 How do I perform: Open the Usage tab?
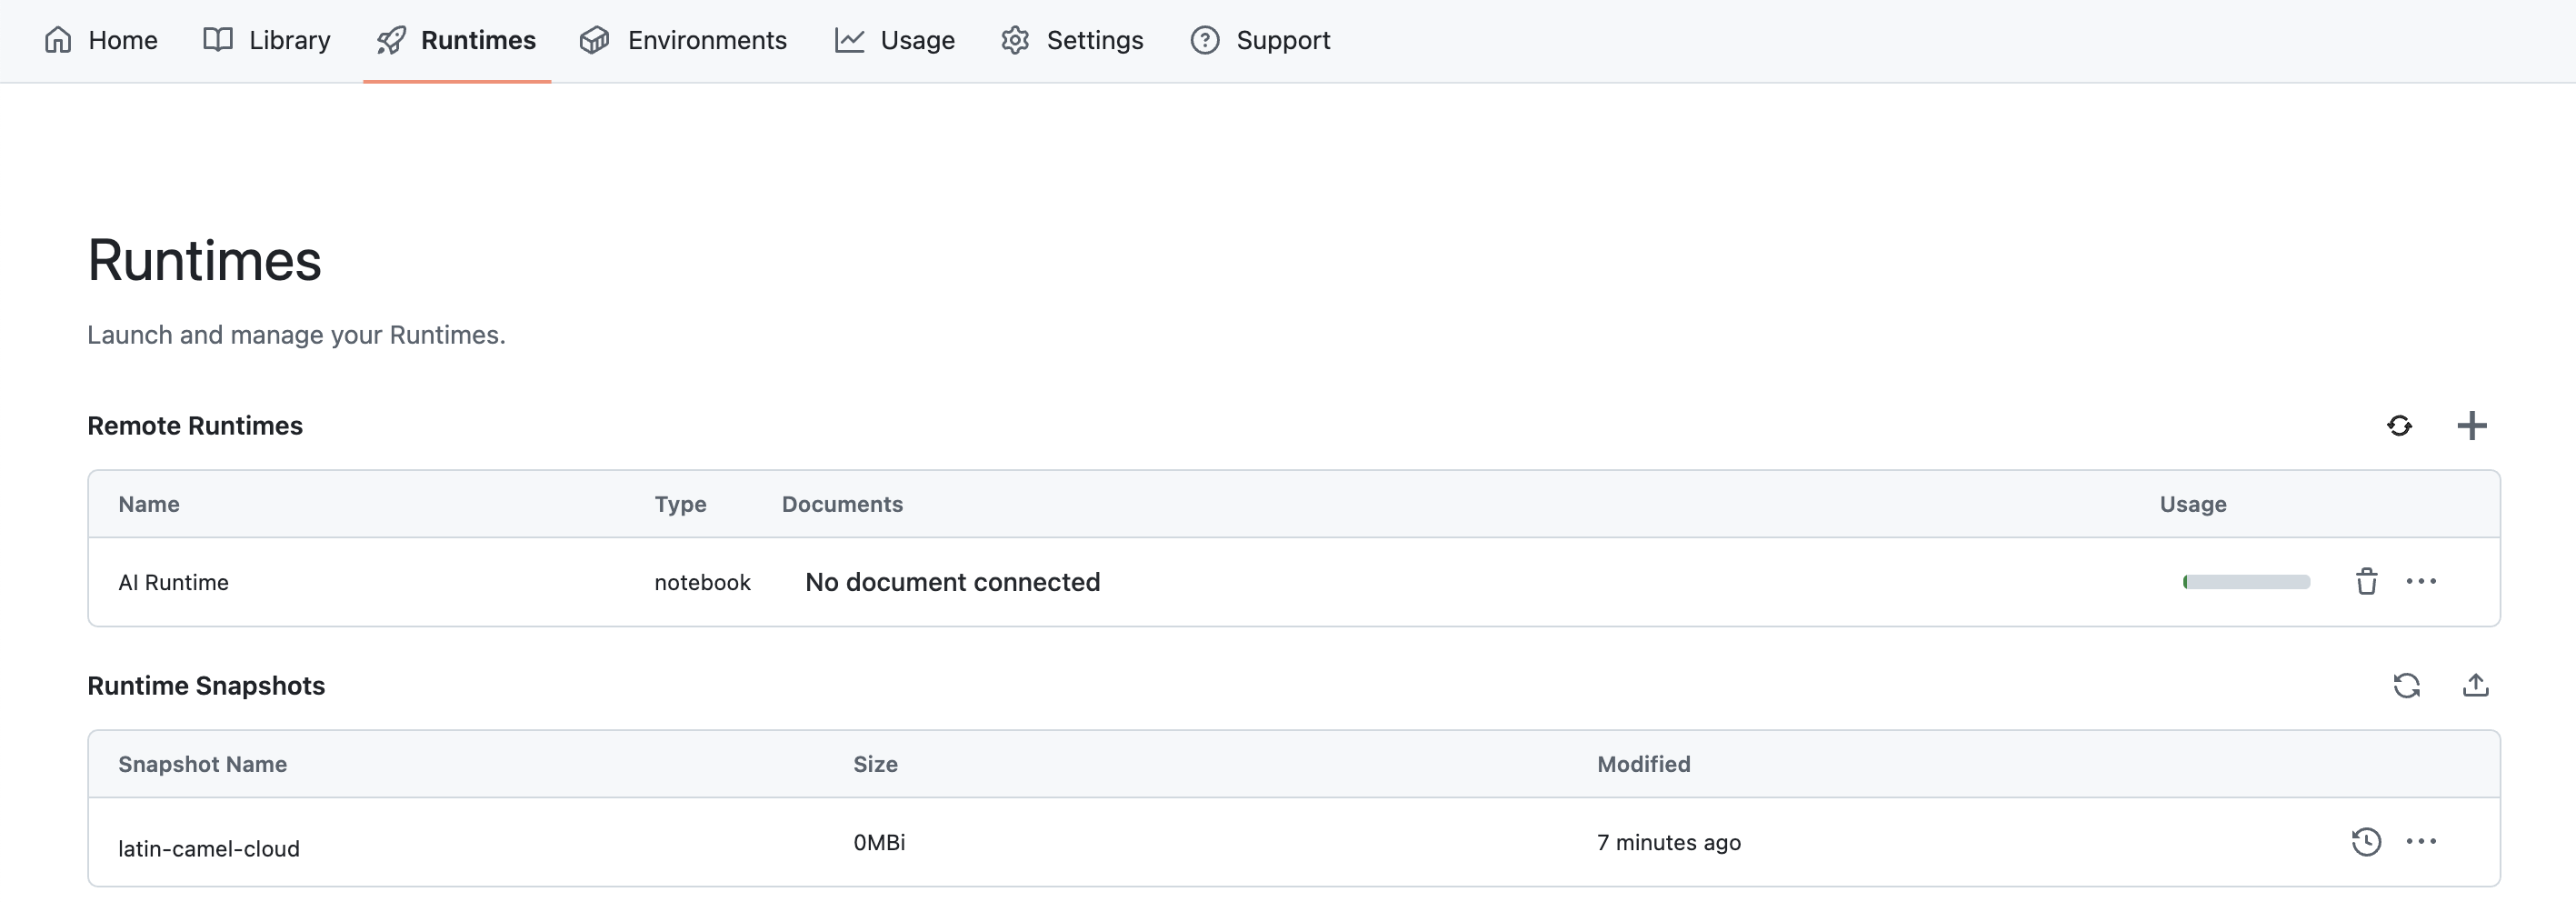895,40
